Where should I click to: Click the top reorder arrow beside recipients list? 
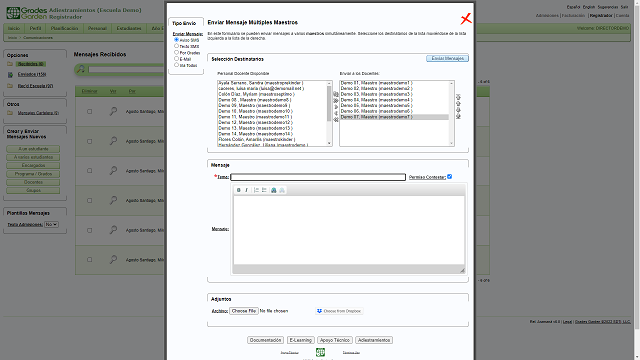point(458,97)
